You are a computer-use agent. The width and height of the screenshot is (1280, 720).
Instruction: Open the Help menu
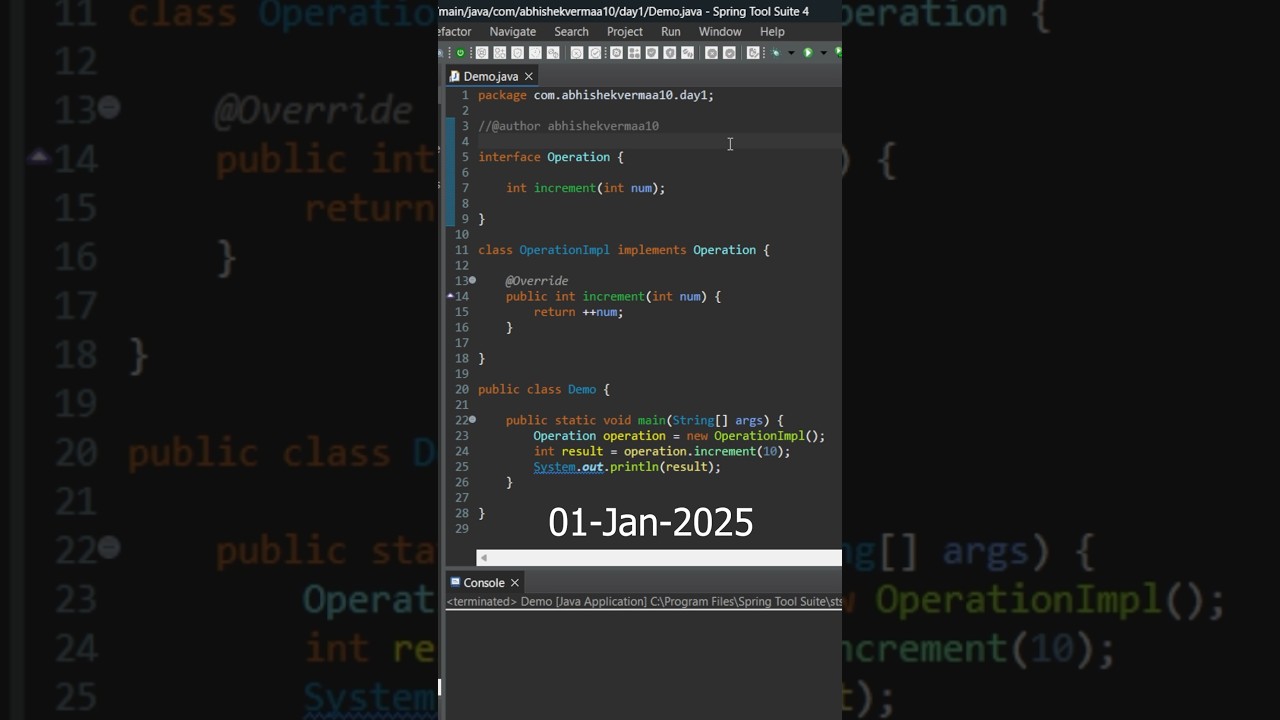point(772,32)
